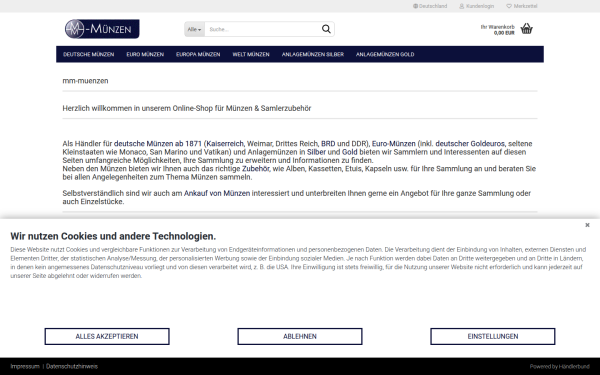The width and height of the screenshot is (600, 375).
Task: Click the Ihr Warenkorb 0,00 EUR text
Action: [x=497, y=30]
